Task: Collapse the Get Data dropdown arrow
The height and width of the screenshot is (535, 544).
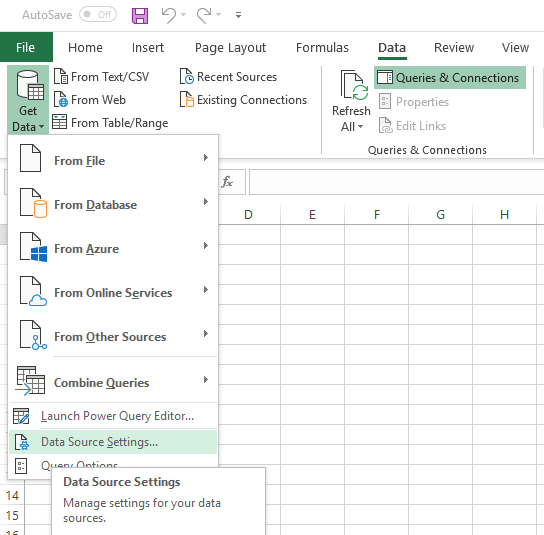Action: tap(42, 127)
